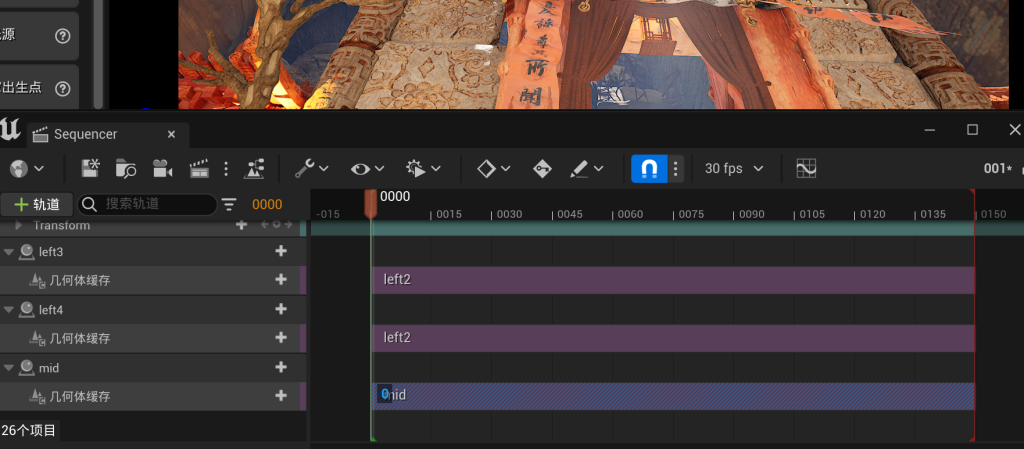Add section to left3's 几何体缓存 via plus

(281, 280)
